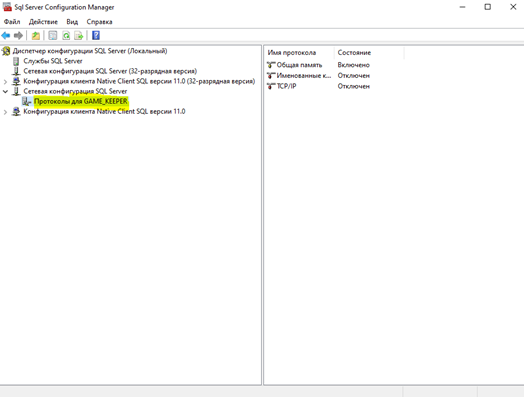Click the Forward arrow toolbar icon
The width and height of the screenshot is (524, 397).
(18, 35)
